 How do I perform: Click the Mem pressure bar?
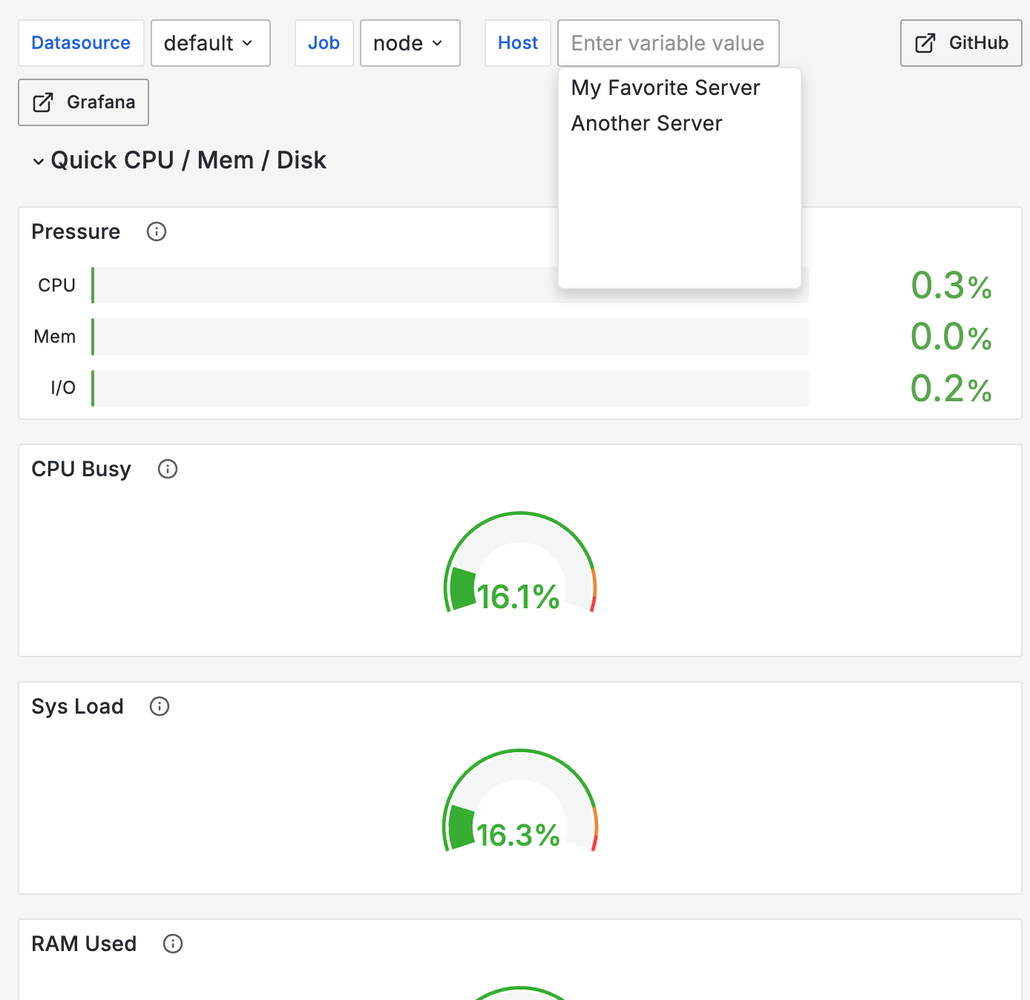tap(450, 336)
